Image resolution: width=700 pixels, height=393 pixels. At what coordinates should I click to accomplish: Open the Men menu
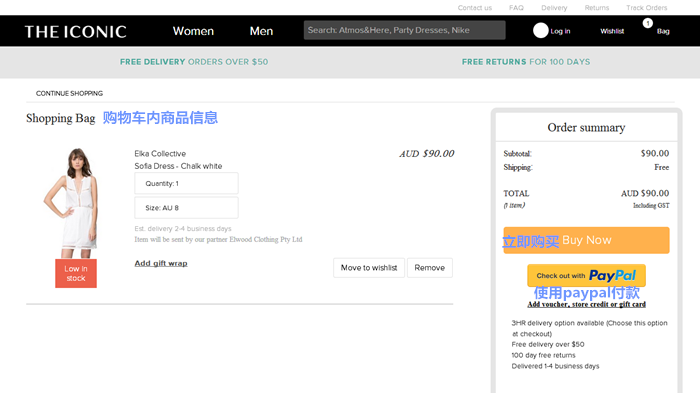[261, 31]
